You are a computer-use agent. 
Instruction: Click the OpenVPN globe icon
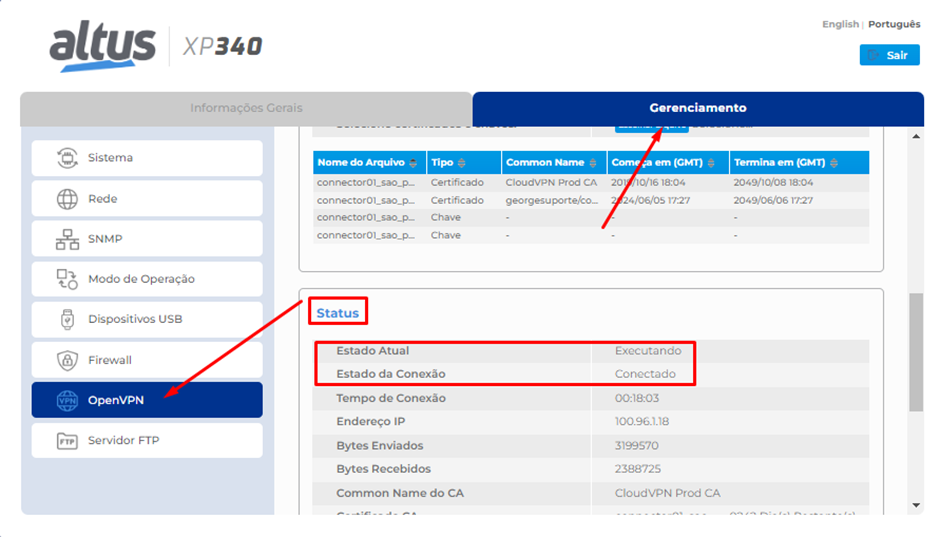tap(67, 400)
